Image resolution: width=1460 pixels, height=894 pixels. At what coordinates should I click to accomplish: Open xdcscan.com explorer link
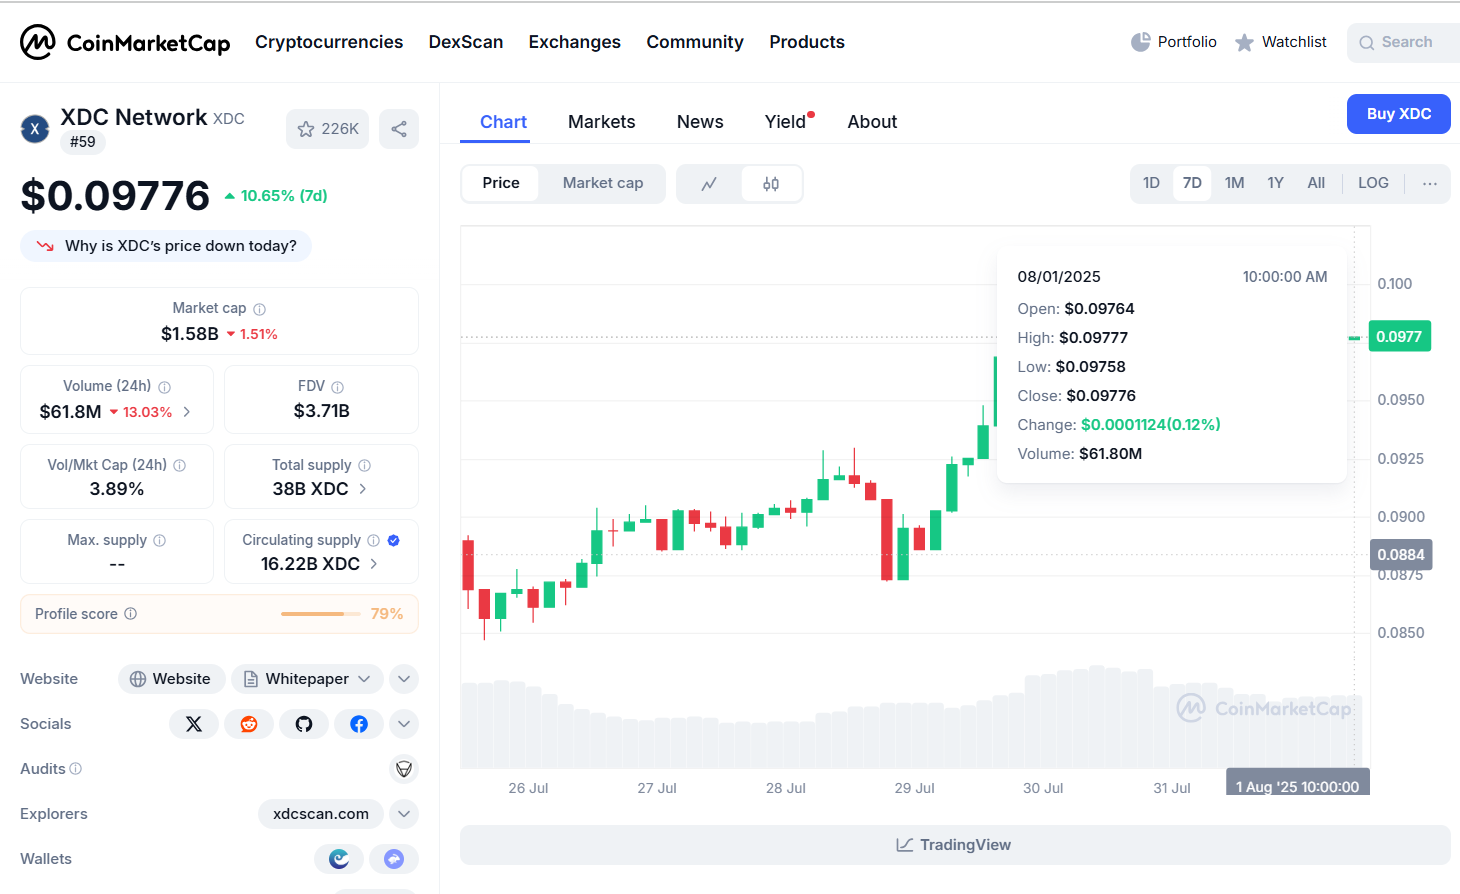321,814
